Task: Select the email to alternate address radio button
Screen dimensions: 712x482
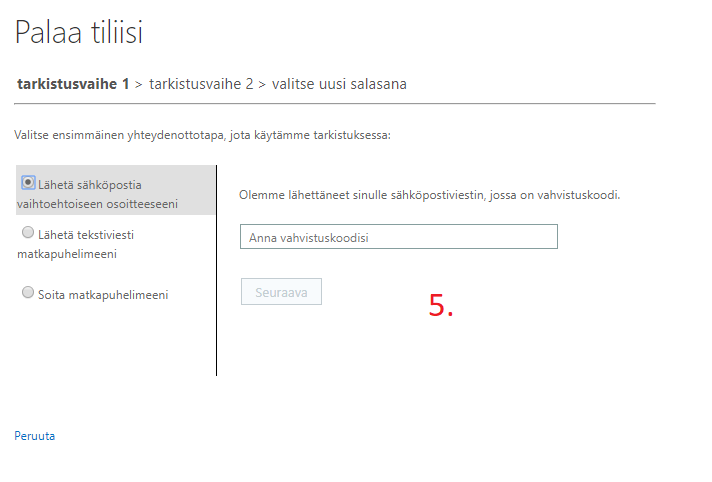Action: click(x=28, y=182)
